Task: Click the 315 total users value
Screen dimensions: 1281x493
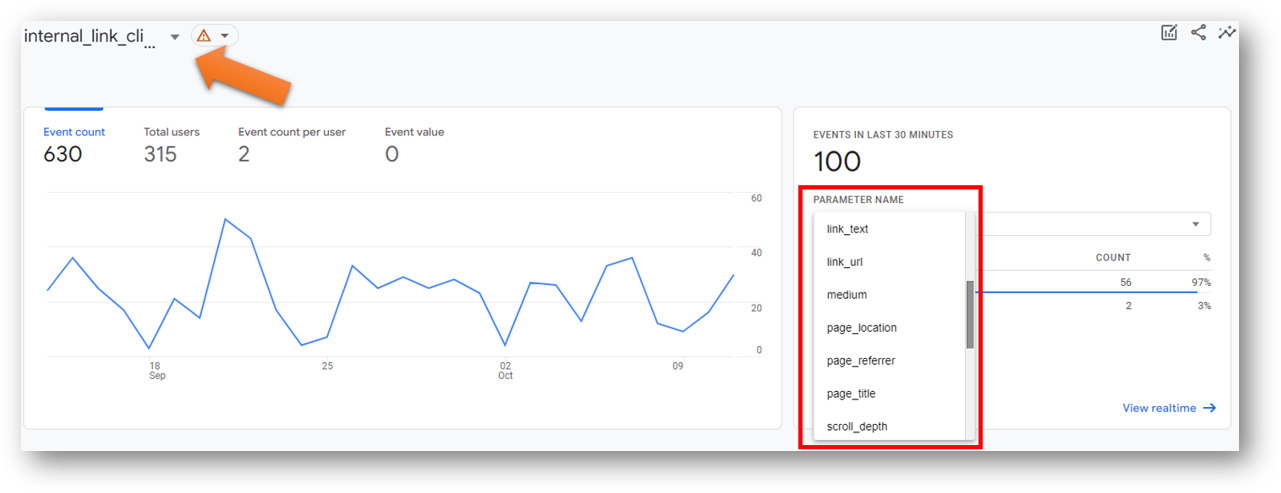Action: coord(160,154)
